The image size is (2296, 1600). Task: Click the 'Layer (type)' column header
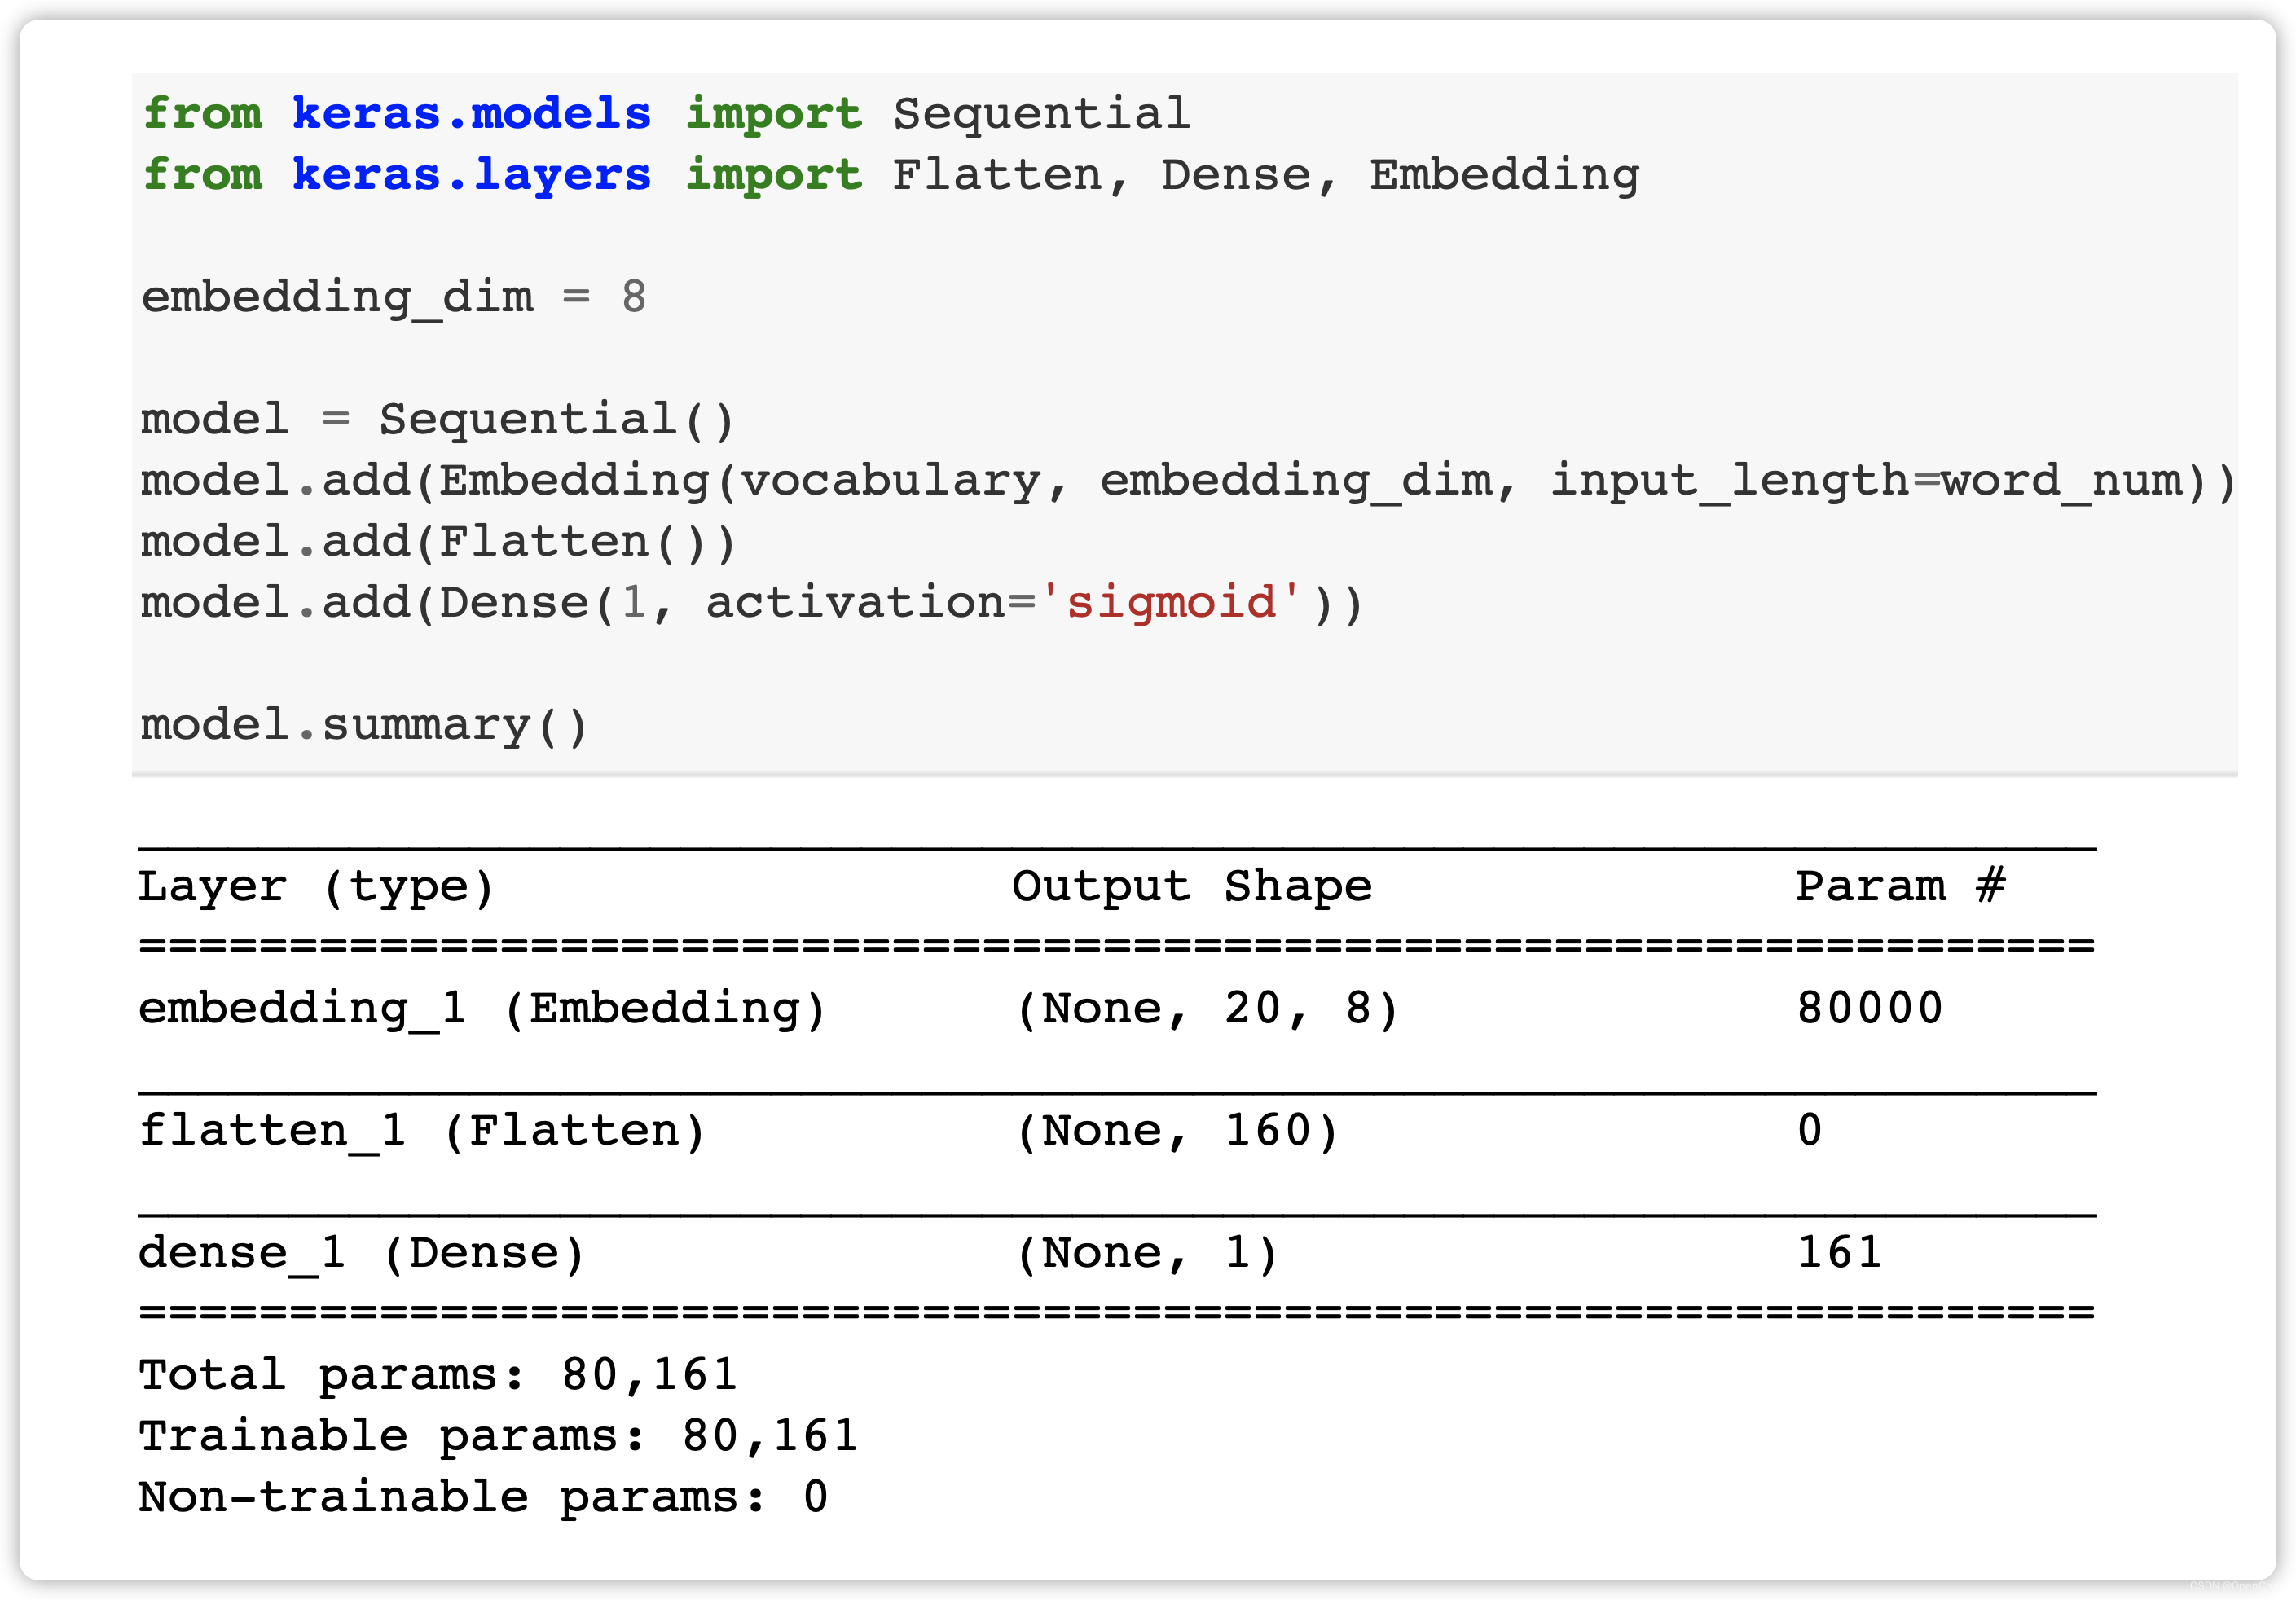(x=316, y=887)
